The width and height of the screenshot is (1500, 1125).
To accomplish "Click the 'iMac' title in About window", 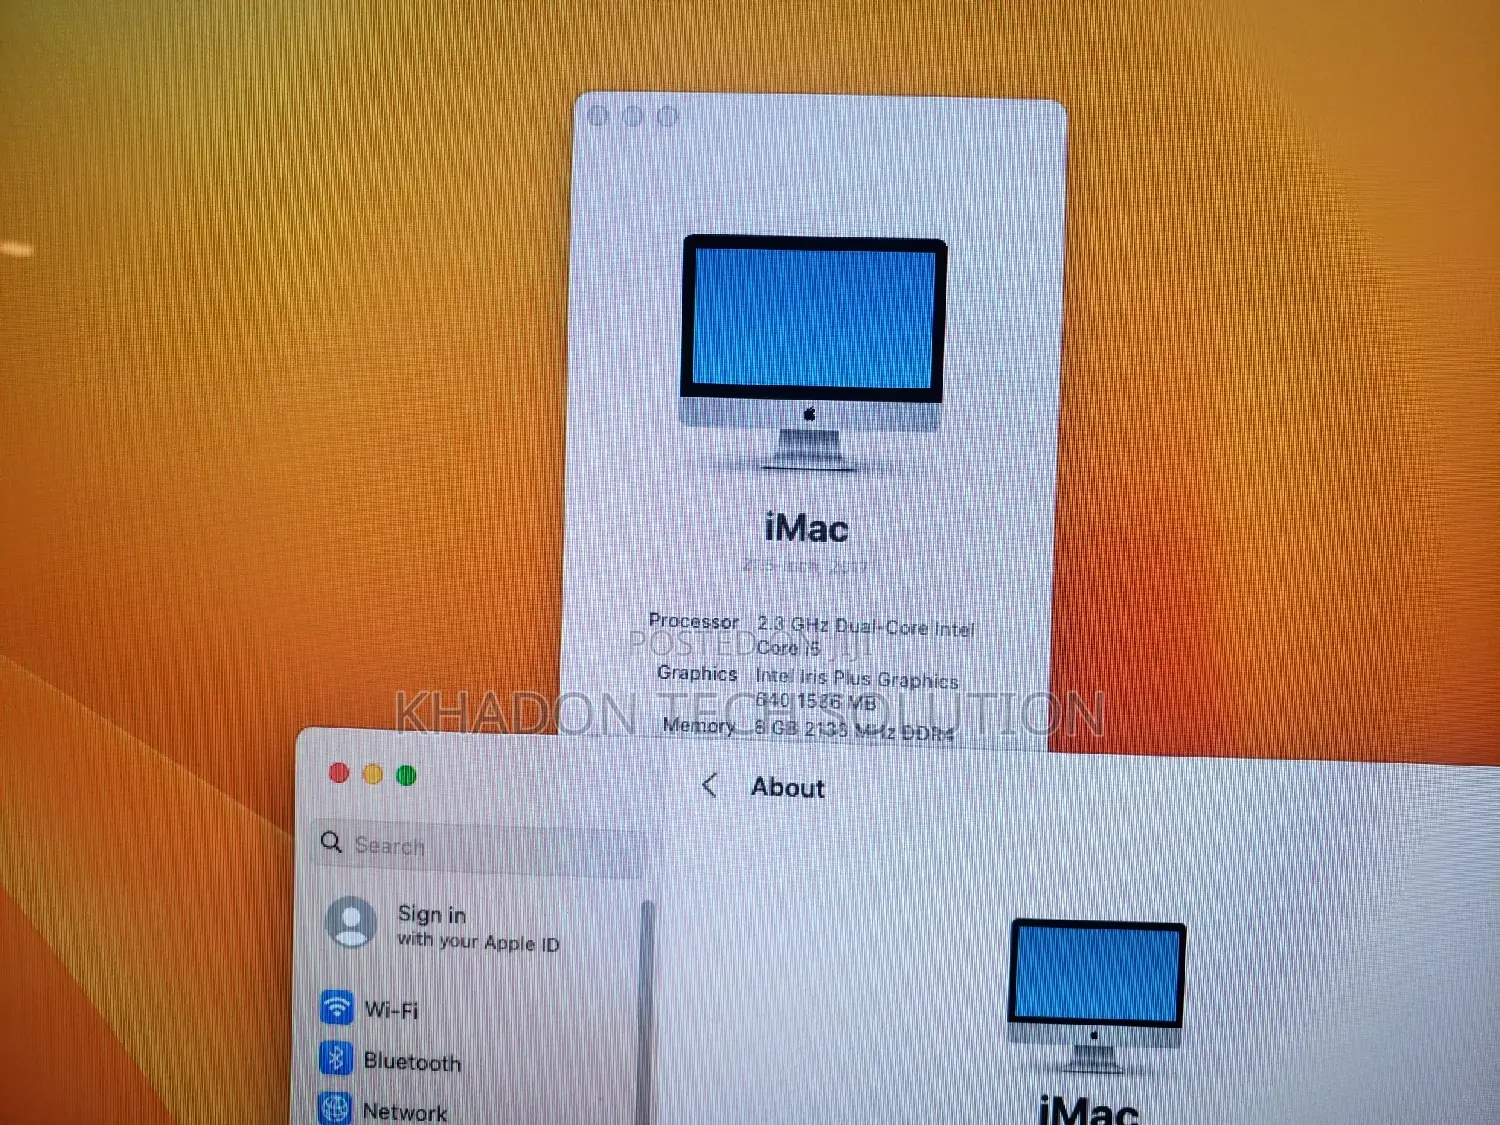I will (x=806, y=528).
